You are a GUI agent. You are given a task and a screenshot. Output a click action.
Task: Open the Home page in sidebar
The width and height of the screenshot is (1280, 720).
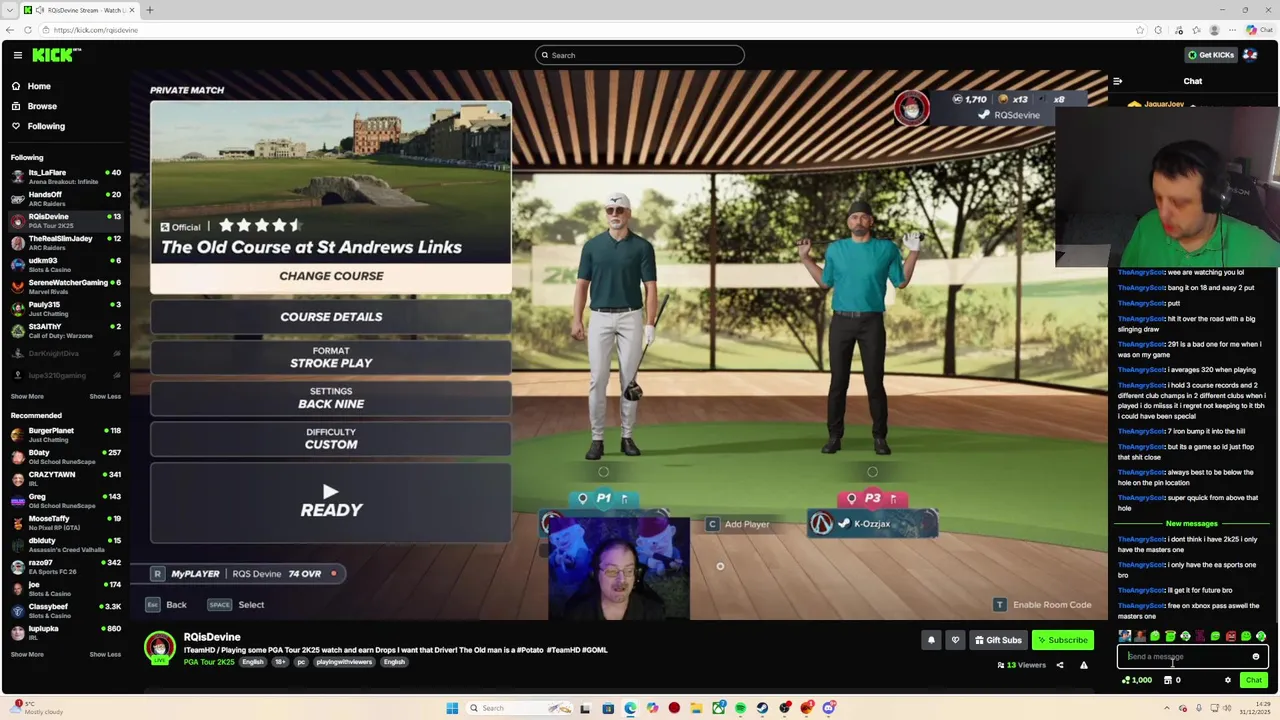point(39,86)
